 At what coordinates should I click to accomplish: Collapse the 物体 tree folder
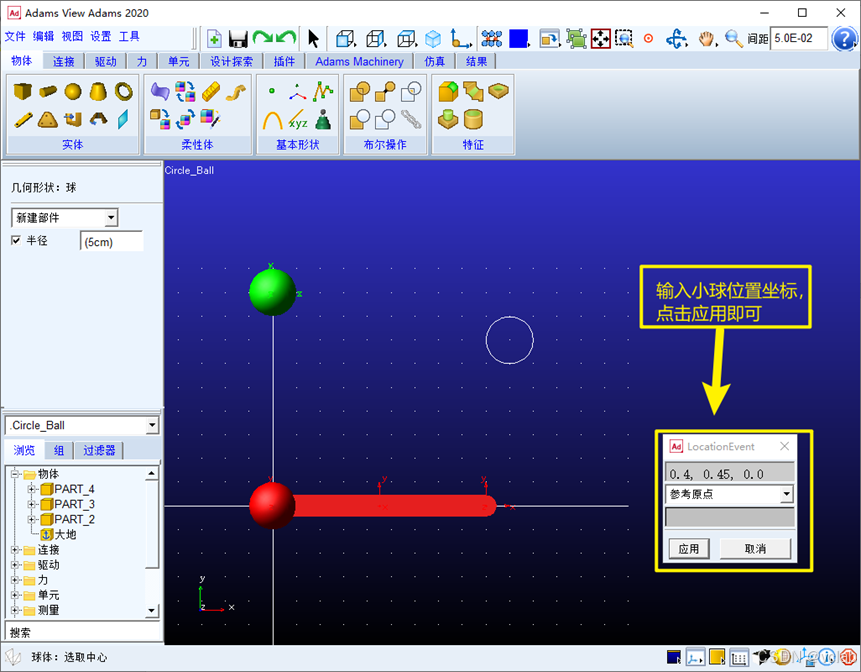(15, 473)
